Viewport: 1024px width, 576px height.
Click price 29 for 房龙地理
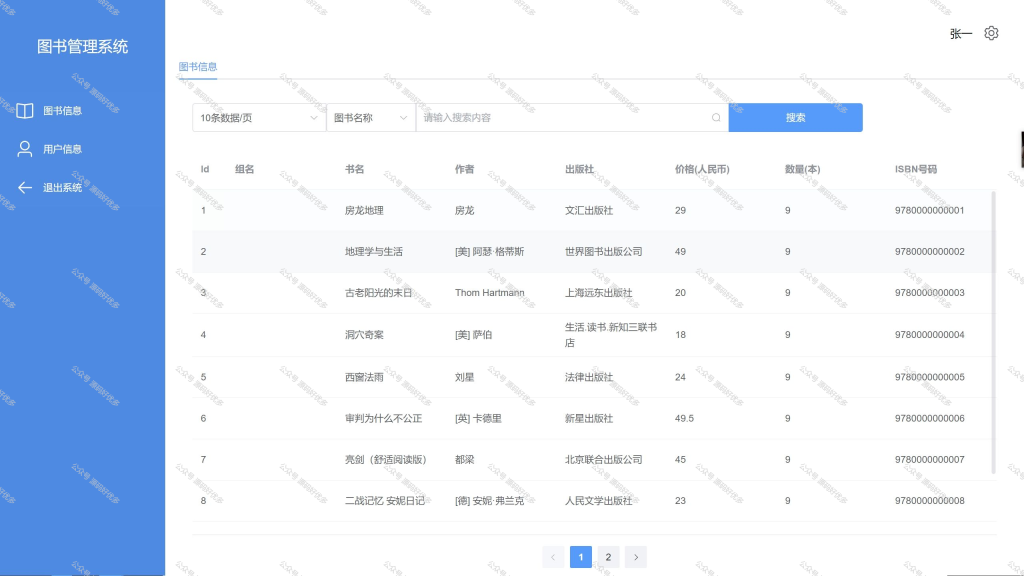coord(680,210)
